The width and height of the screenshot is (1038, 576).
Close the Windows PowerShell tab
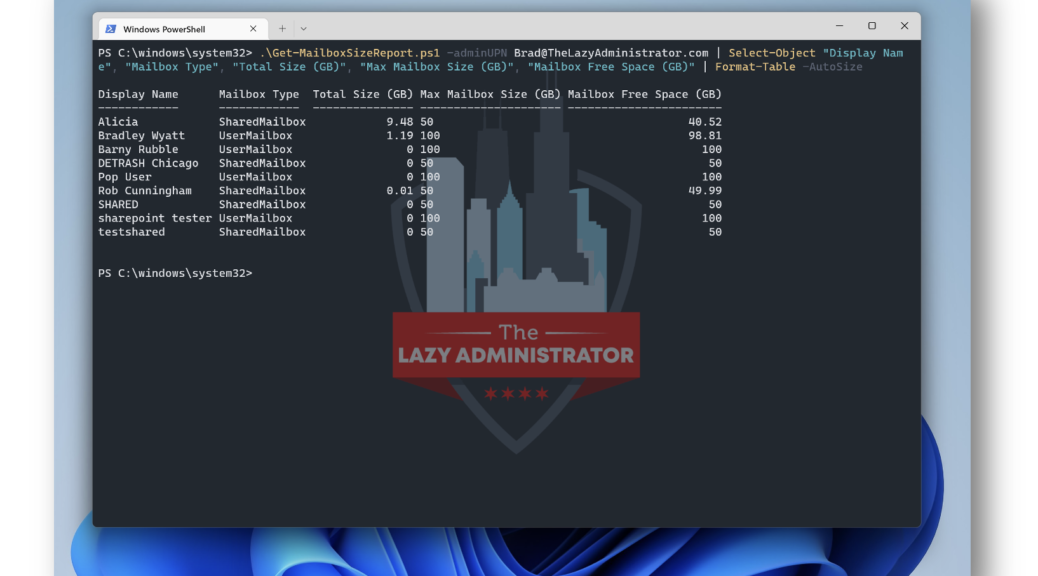(253, 28)
